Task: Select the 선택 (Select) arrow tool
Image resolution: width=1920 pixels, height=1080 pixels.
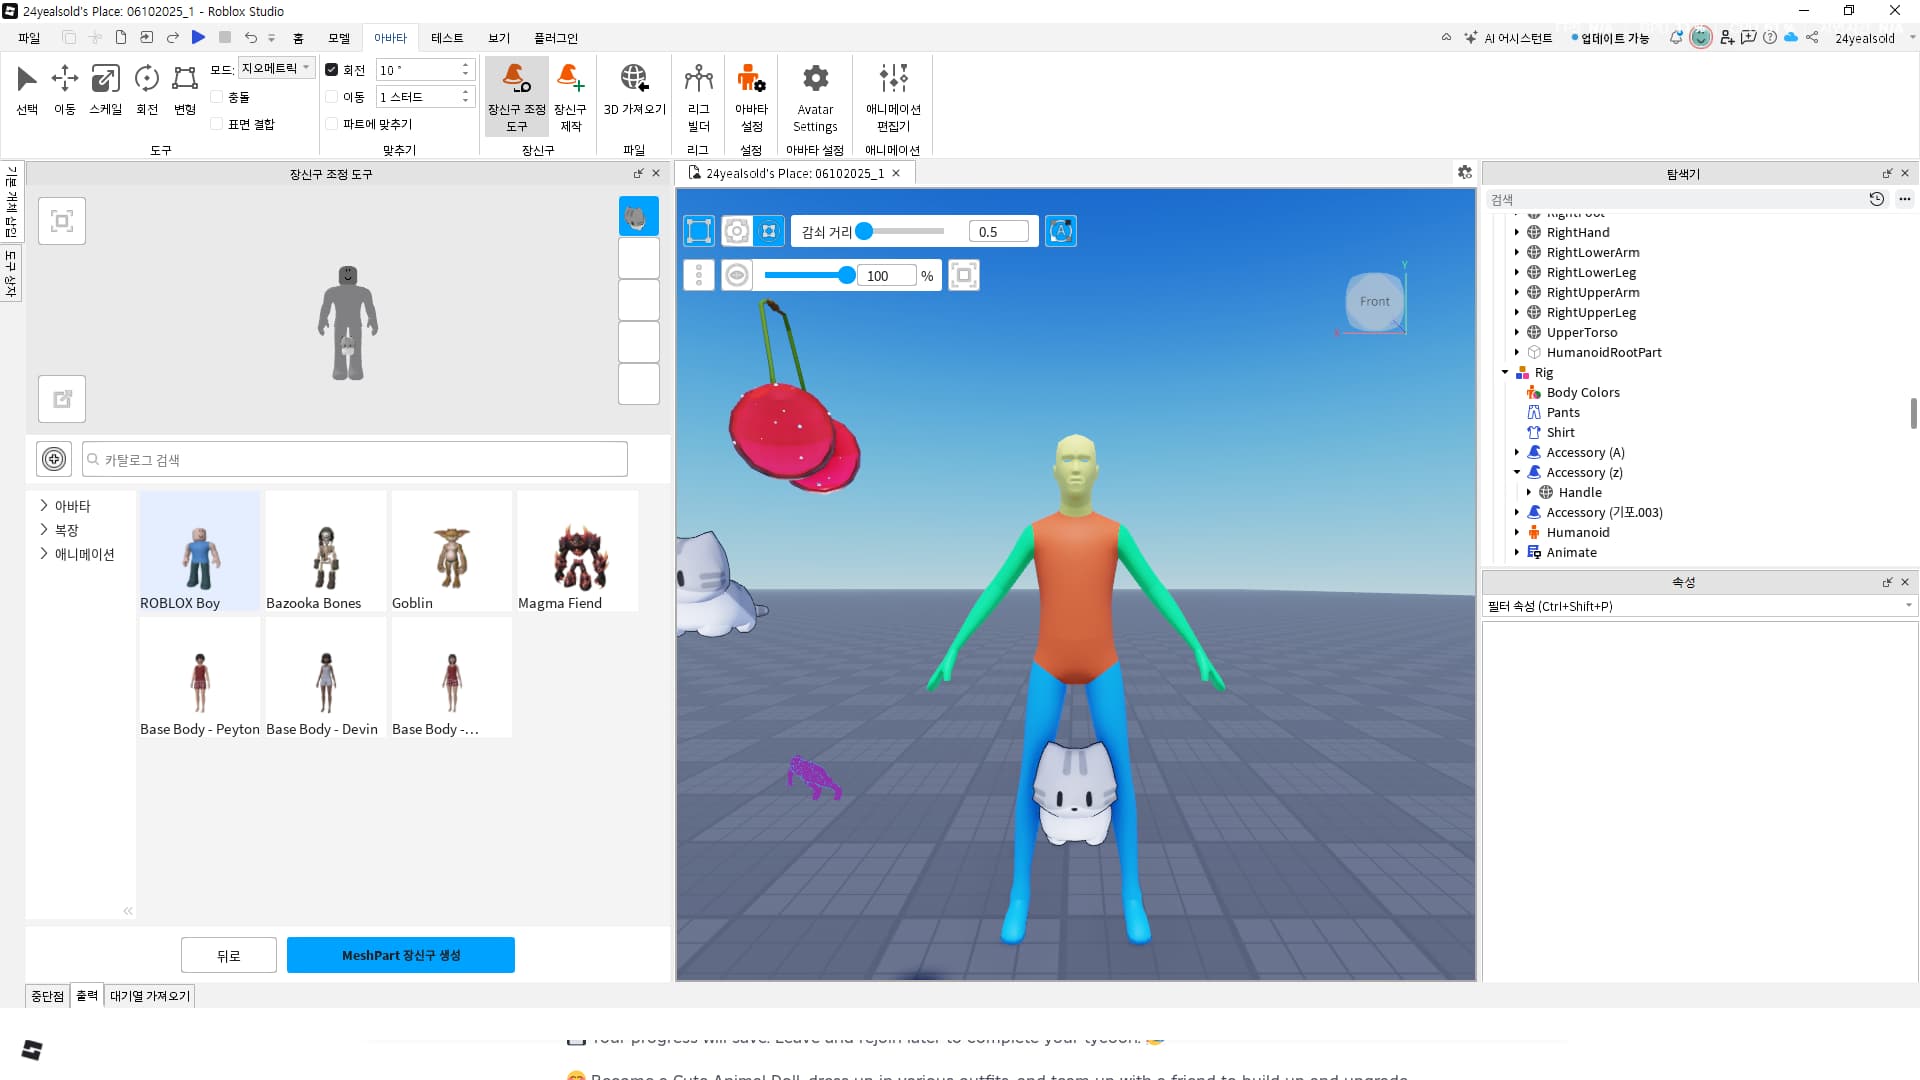Action: tap(27, 88)
